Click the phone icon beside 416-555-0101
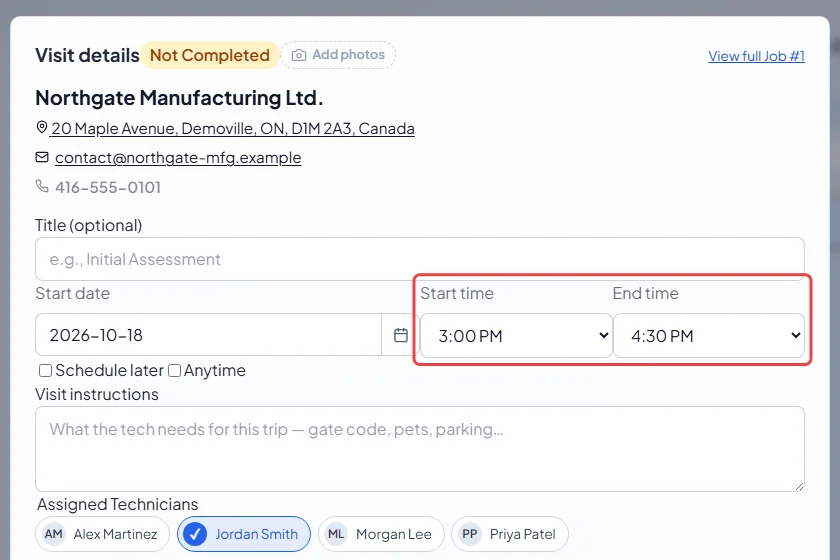The image size is (840, 560). (42, 186)
